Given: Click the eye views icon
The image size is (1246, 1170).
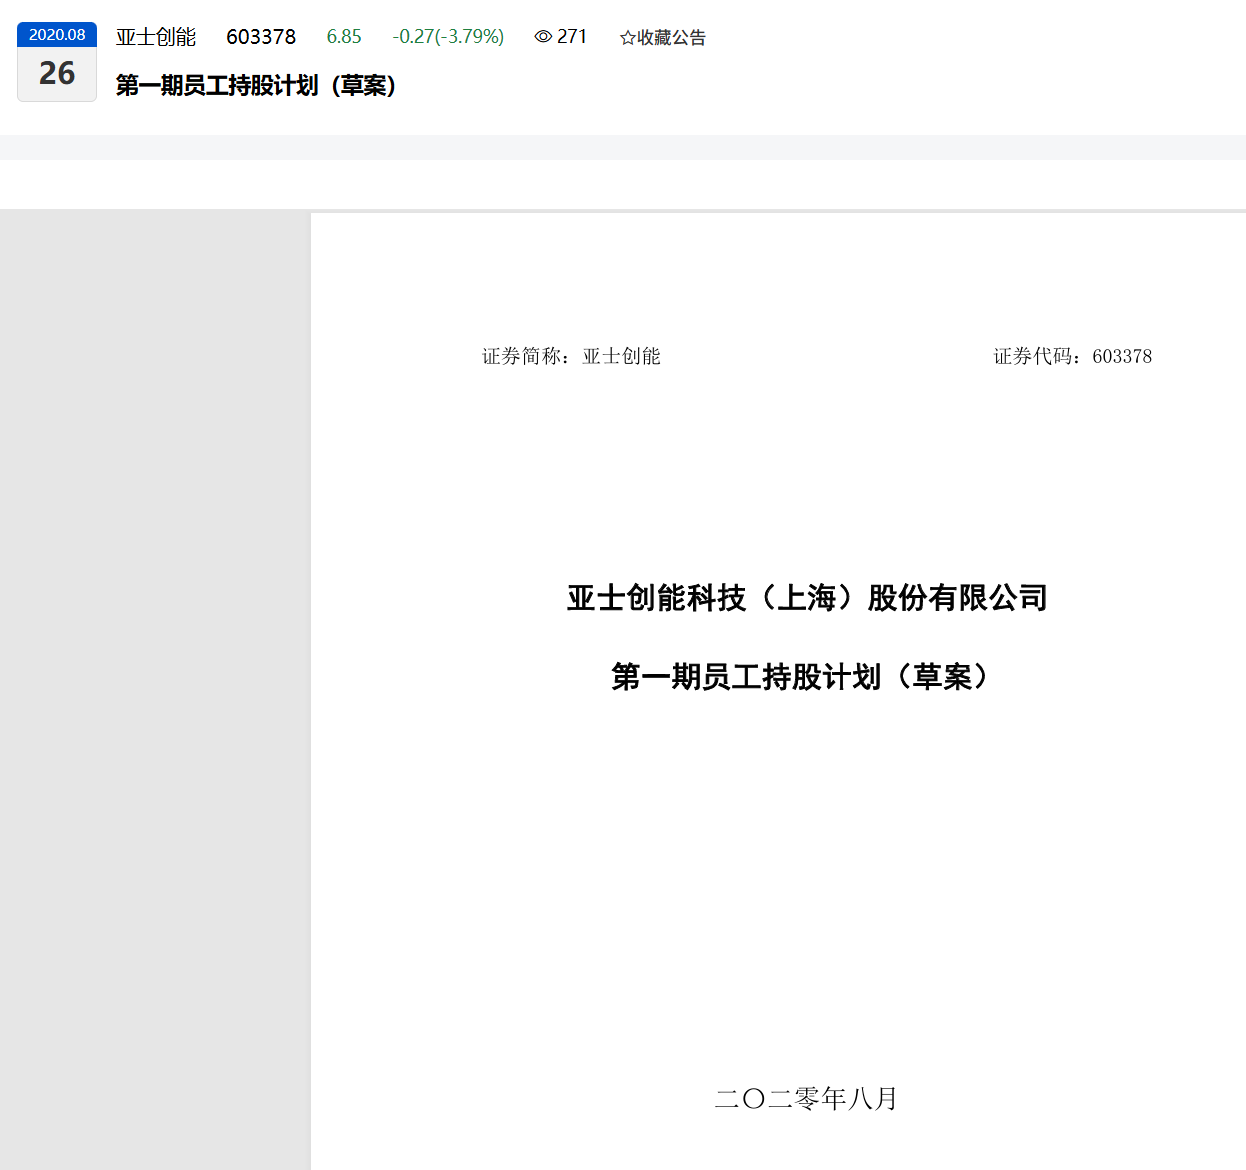Looking at the screenshot, I should (x=543, y=37).
